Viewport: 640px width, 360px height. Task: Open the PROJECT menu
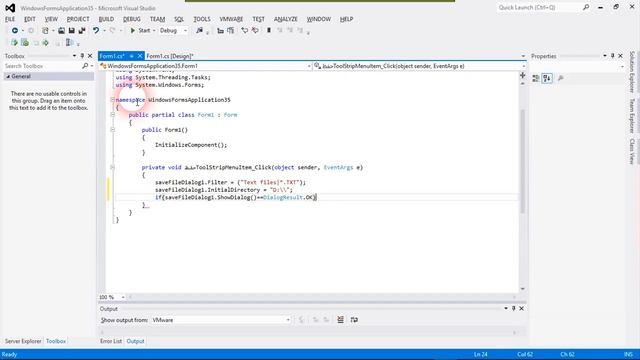click(x=78, y=19)
